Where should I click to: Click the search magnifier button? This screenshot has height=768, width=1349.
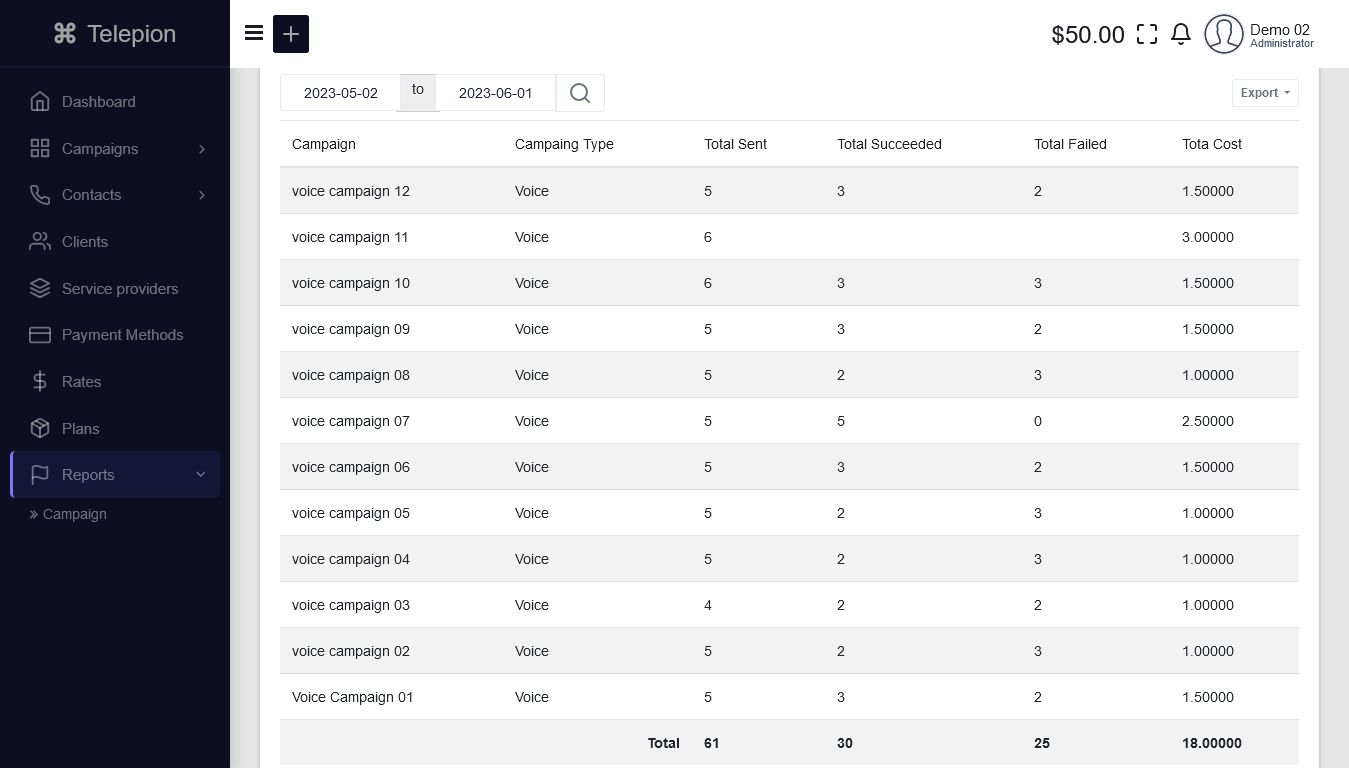(x=580, y=93)
